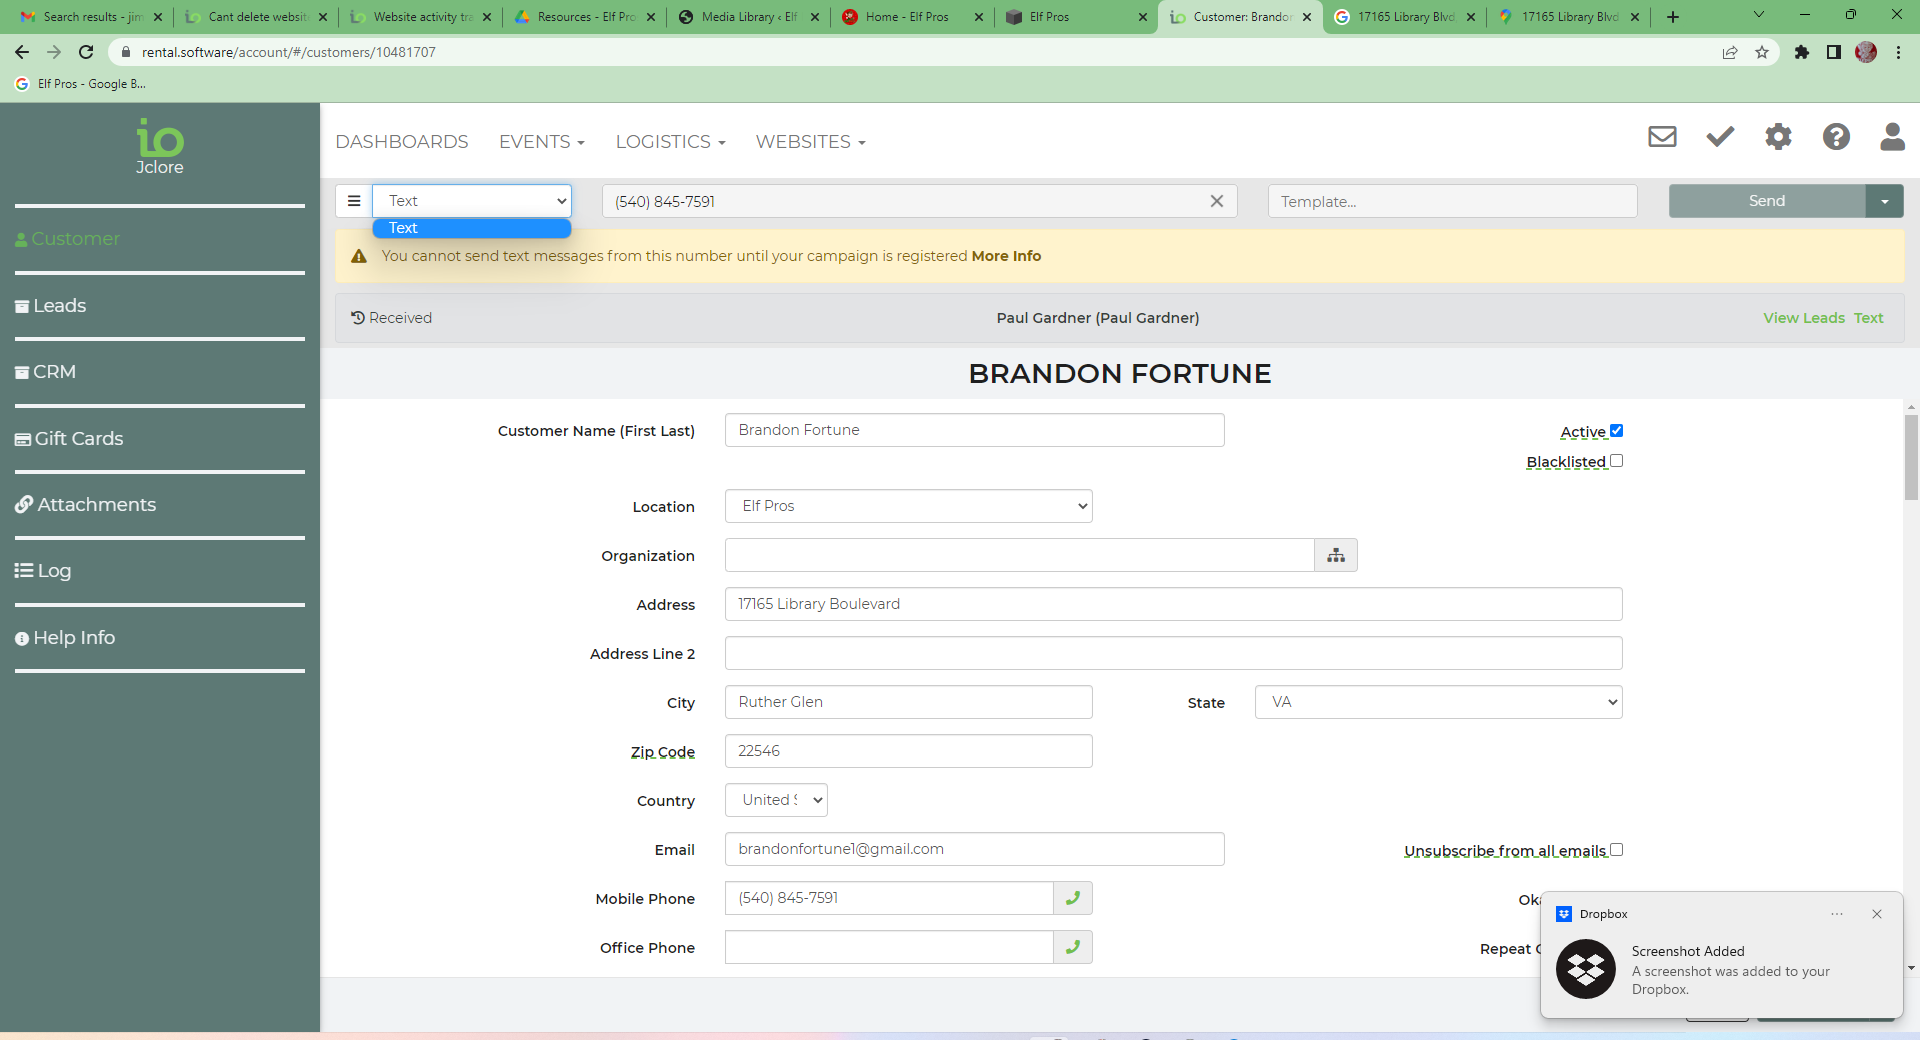Click the hamburger menu icon beside Text
1920x1040 pixels.
tap(354, 201)
